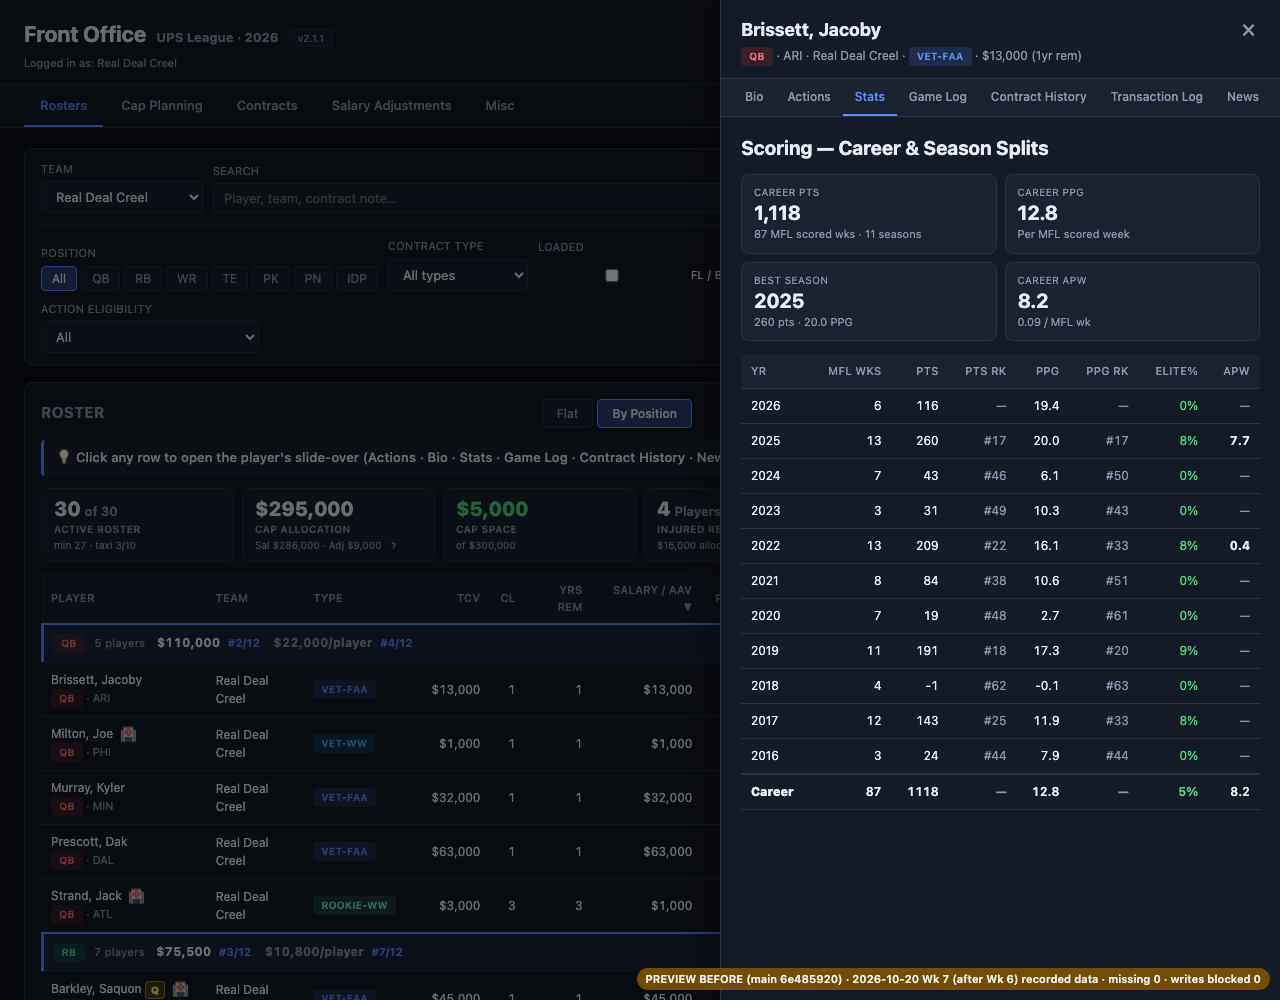Click the question mark icon beside Adj $9,000
This screenshot has height=1000, width=1280.
pyautogui.click(x=393, y=546)
